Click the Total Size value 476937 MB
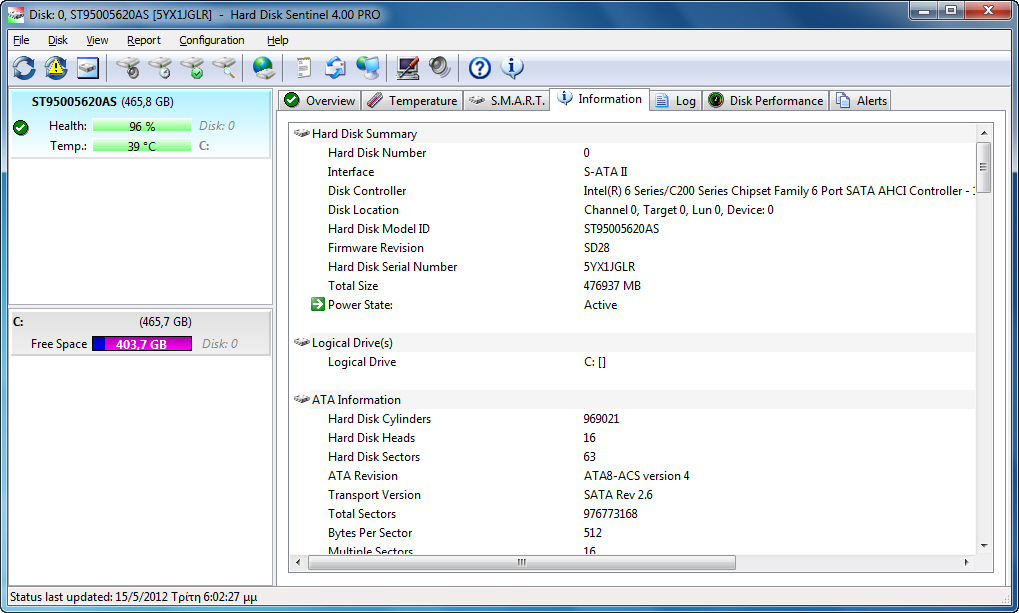Screen dimensions: 1019x613 [x=612, y=285]
